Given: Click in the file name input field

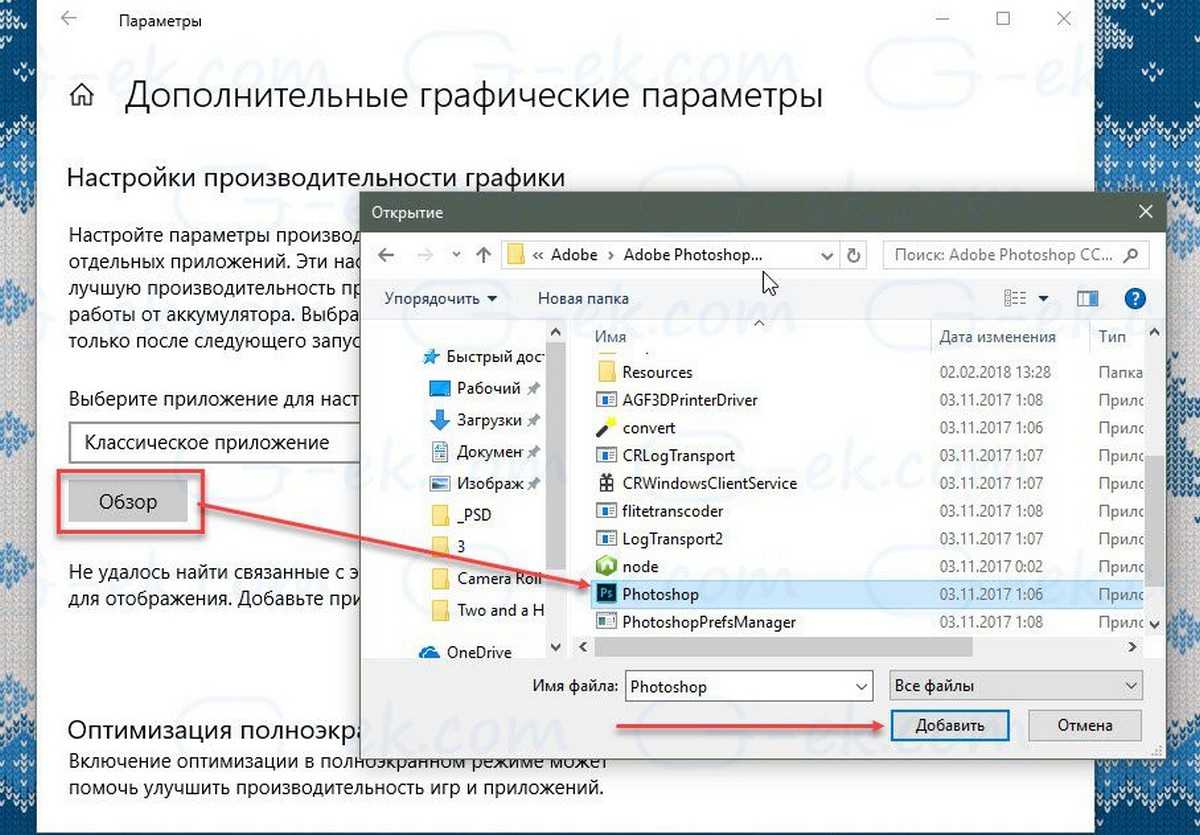Looking at the screenshot, I should pos(740,687).
